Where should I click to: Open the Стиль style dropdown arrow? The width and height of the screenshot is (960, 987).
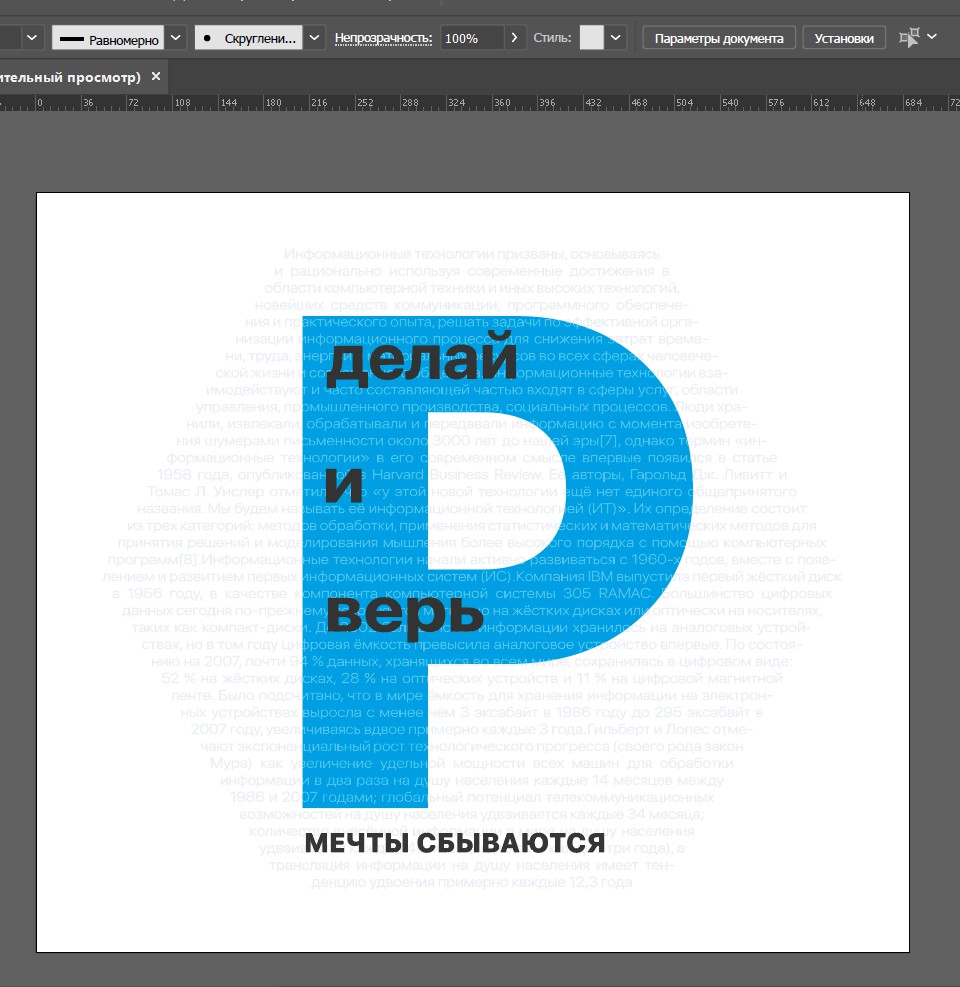pos(616,38)
